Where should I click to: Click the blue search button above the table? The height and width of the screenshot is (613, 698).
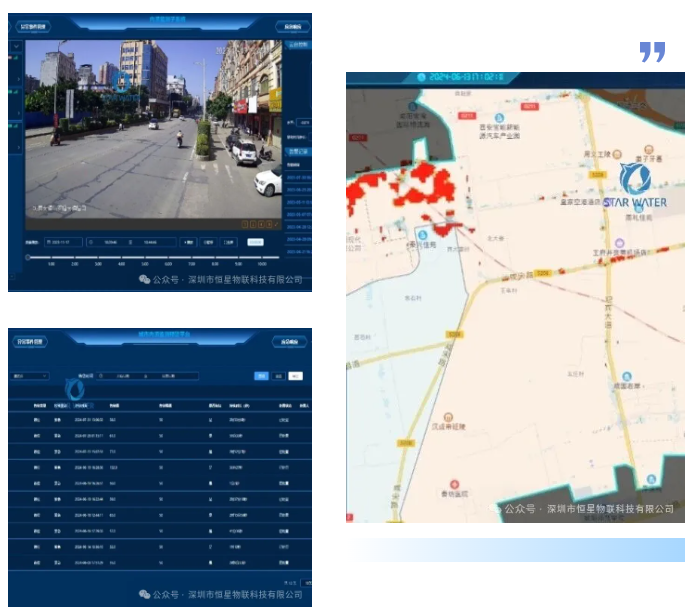tap(261, 376)
